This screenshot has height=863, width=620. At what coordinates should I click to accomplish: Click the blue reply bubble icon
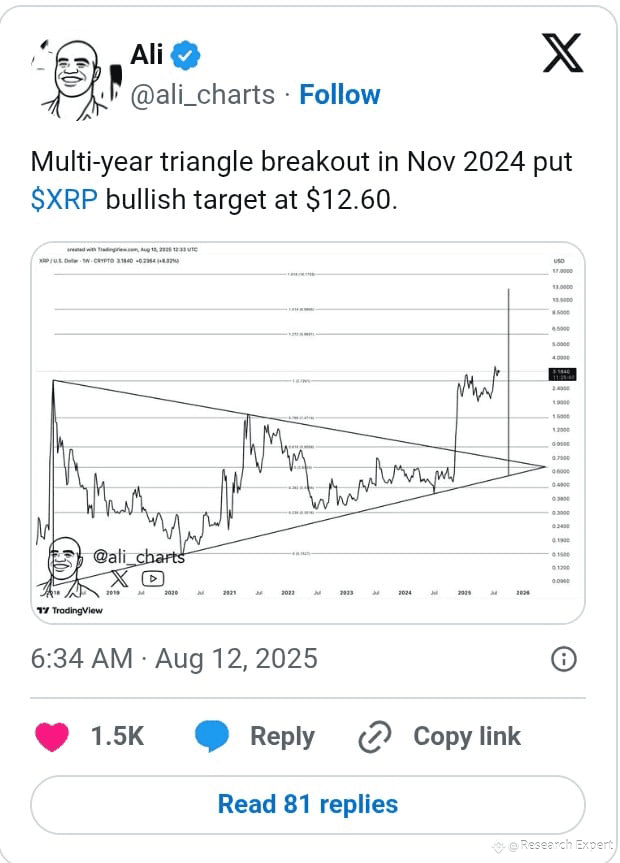[x=211, y=736]
